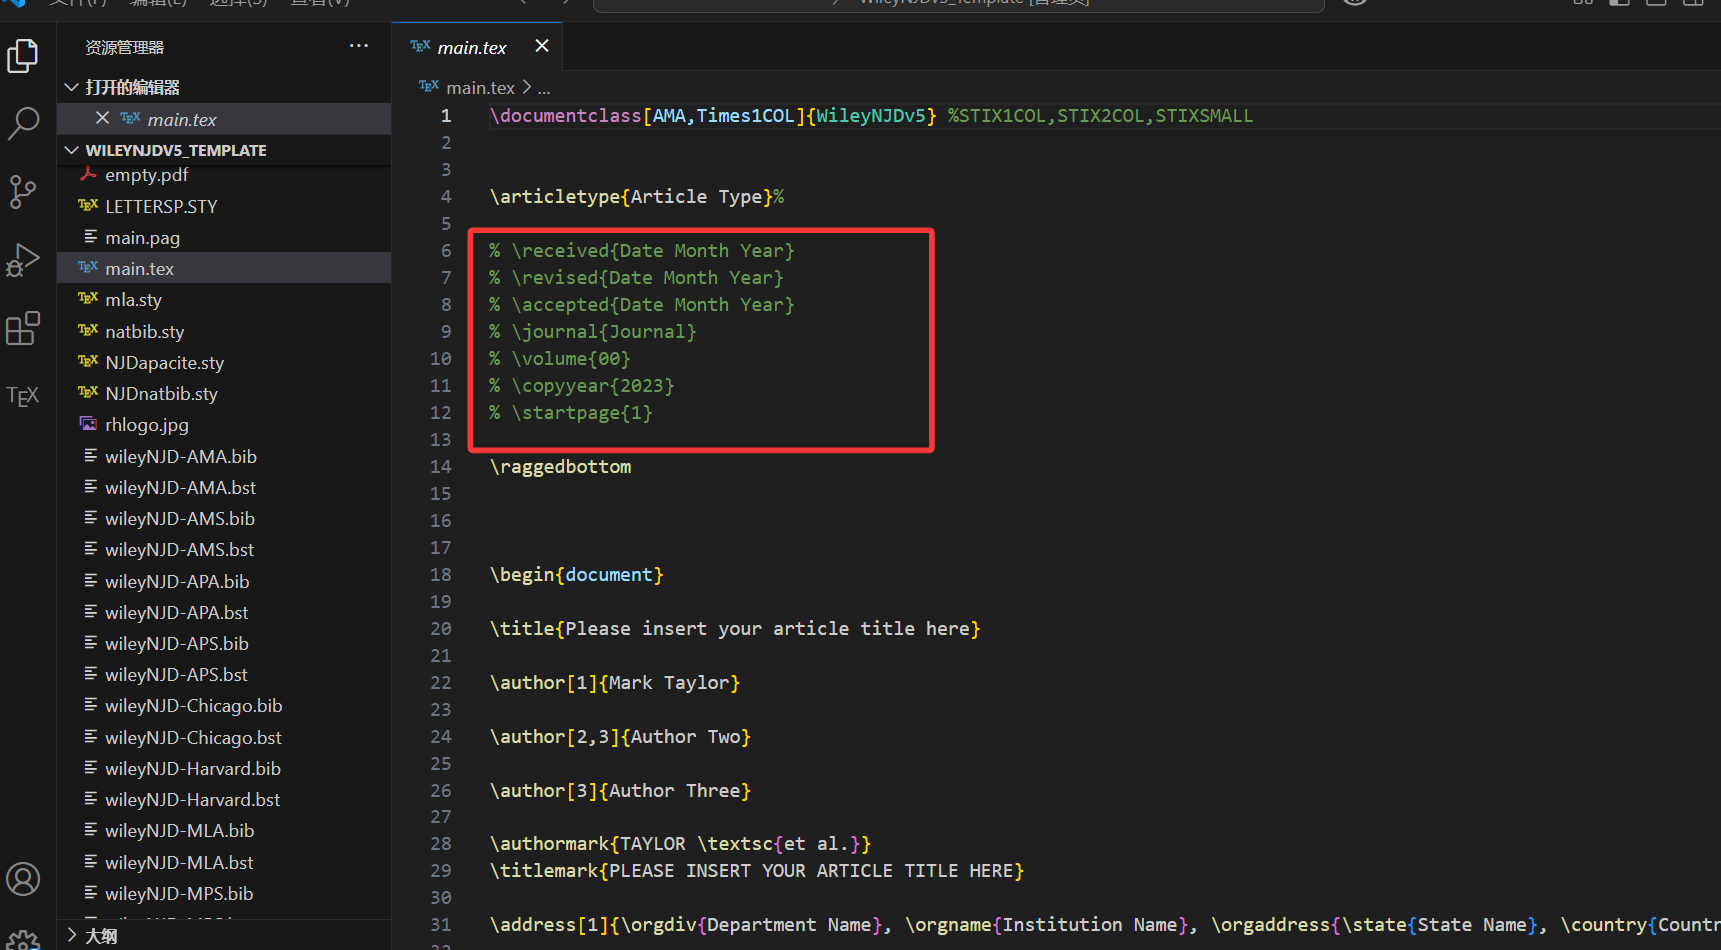1721x950 pixels.
Task: Open the Source Control view
Action: click(23, 192)
